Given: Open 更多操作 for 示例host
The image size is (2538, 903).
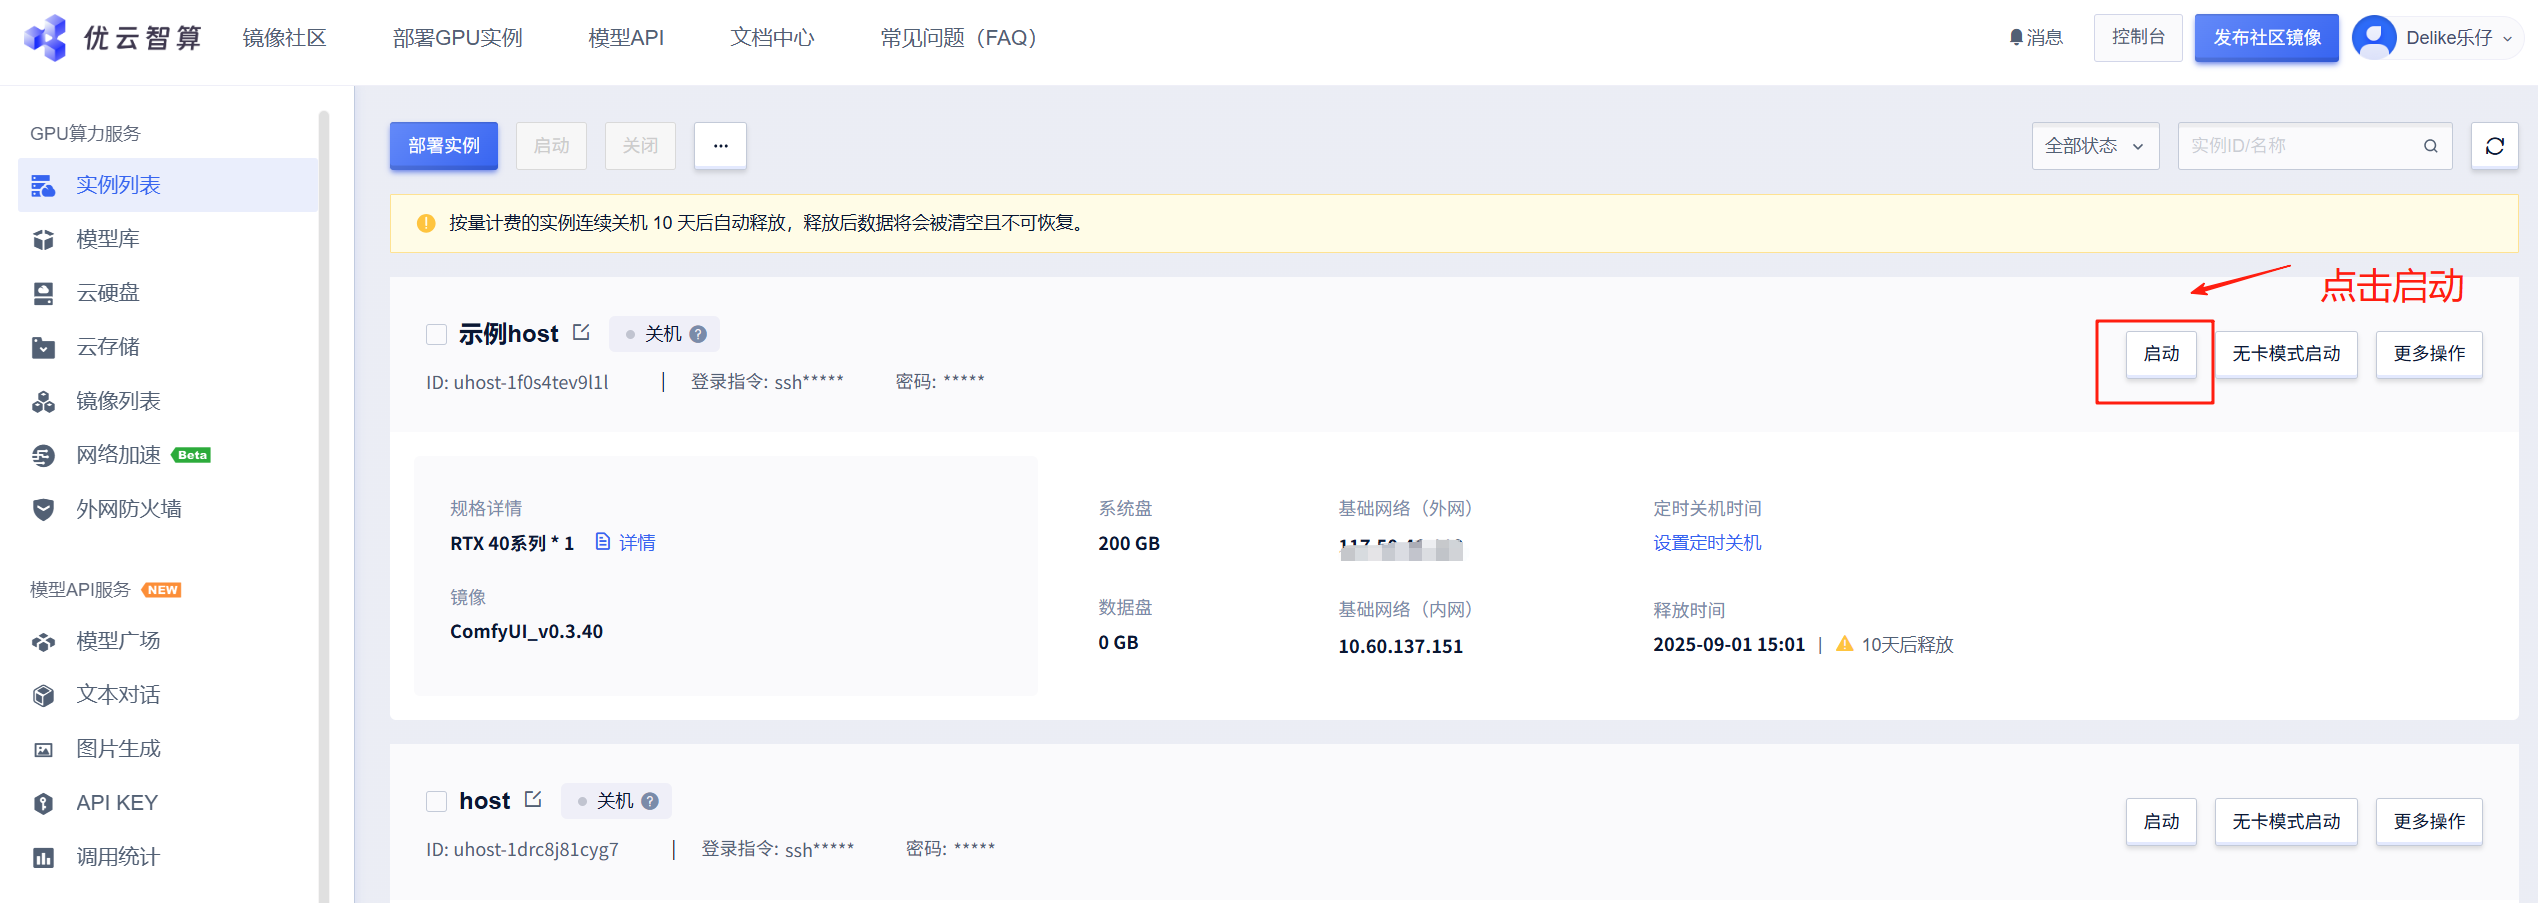Looking at the screenshot, I should [x=2429, y=354].
